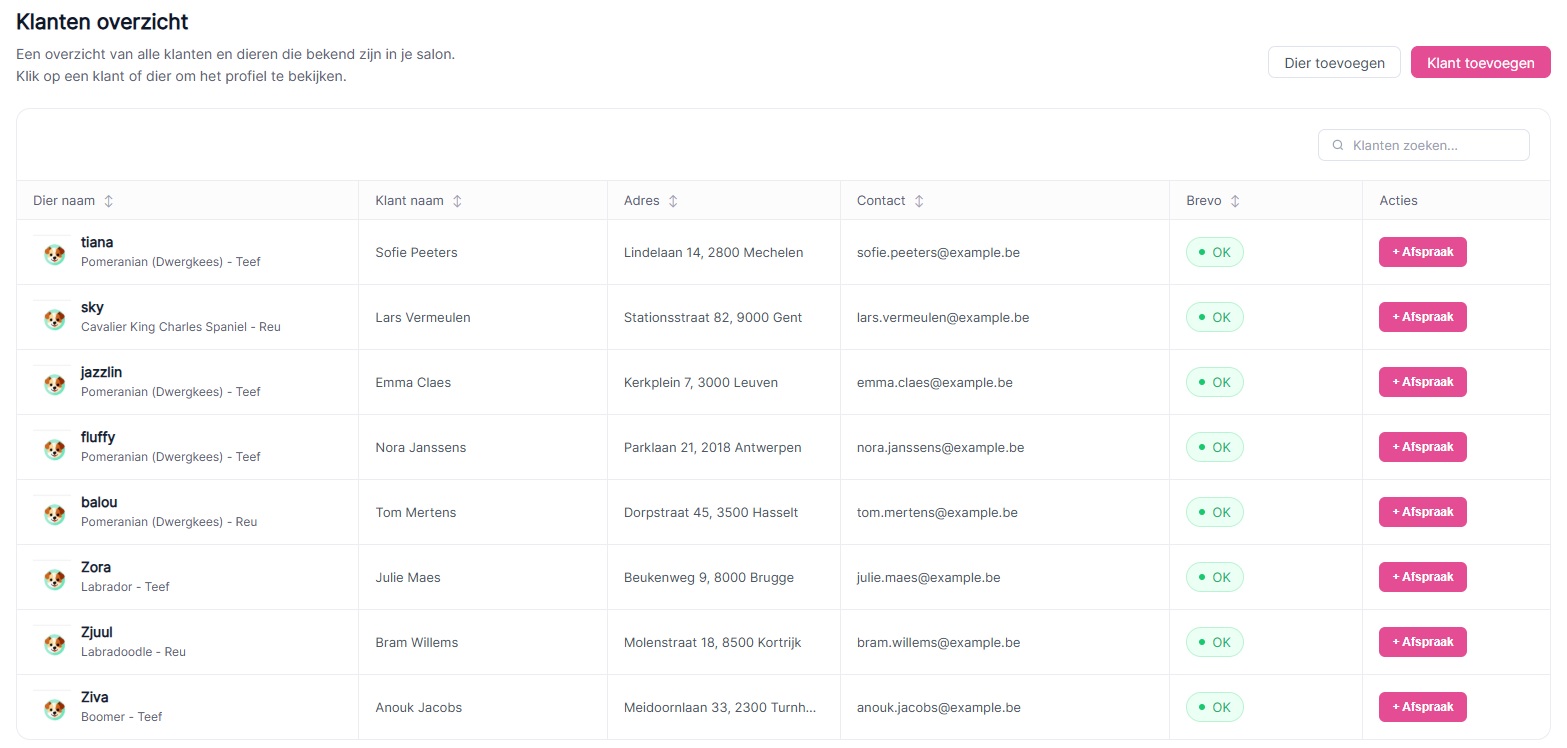Screen dimensions: 1567x748
Task: Click the dog avatar icon for jazzlin
Action: [54, 384]
